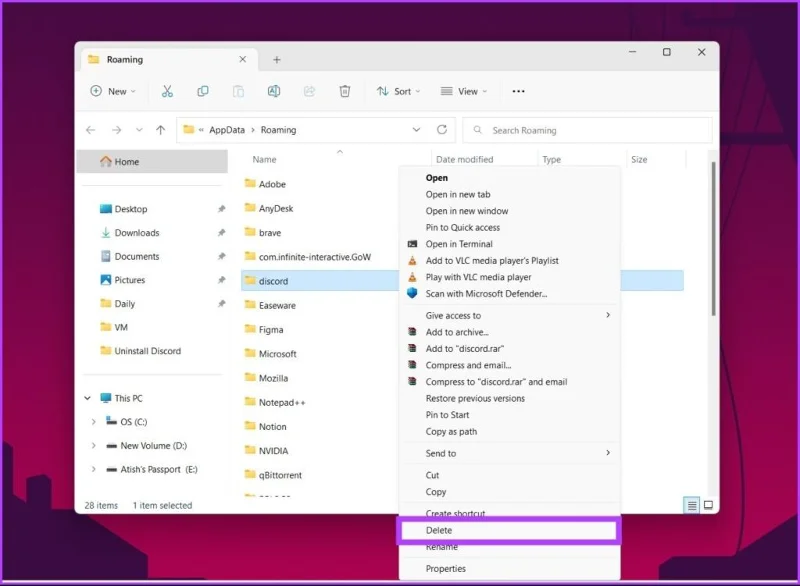Add a new tab with plus button

[277, 60]
